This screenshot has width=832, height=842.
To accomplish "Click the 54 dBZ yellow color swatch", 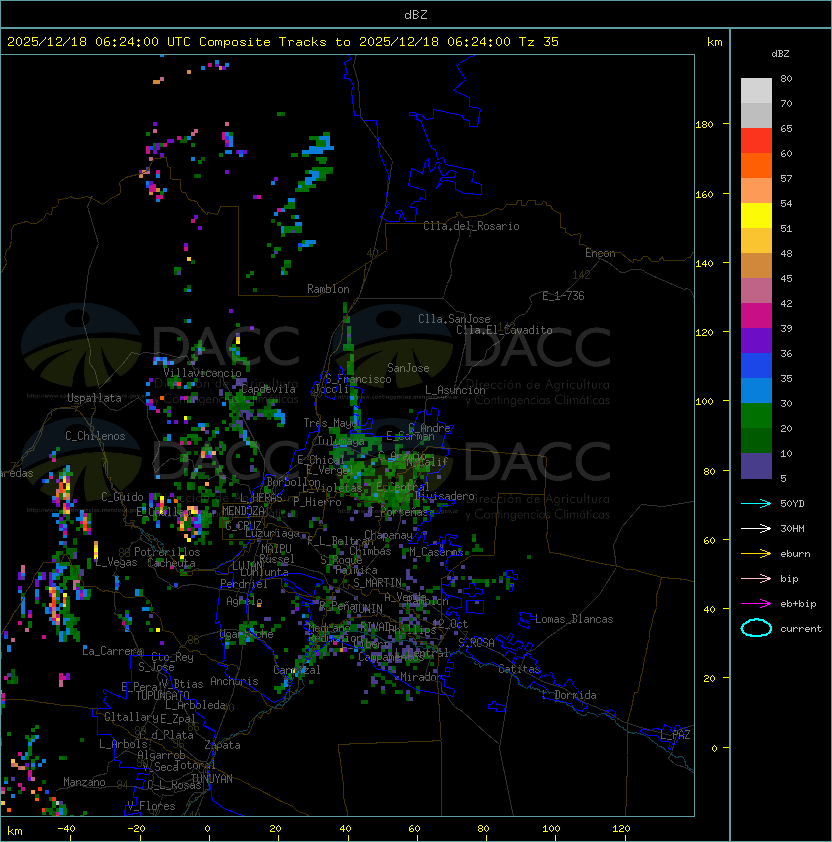I will pos(756,215).
